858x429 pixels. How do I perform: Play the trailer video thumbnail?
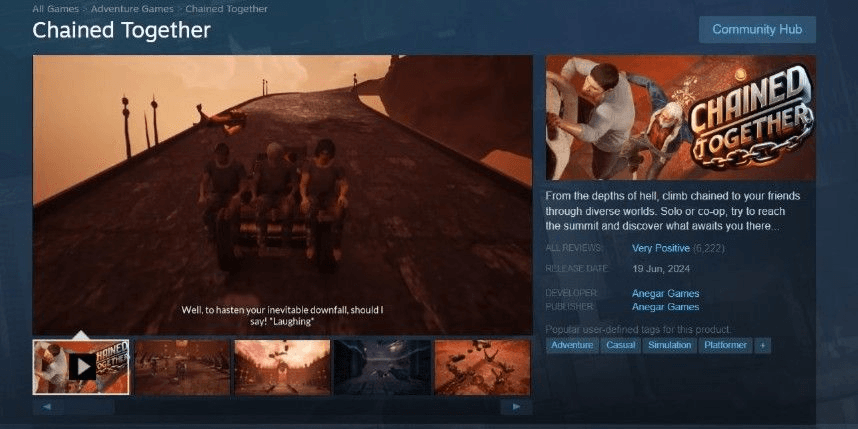[x=81, y=367]
